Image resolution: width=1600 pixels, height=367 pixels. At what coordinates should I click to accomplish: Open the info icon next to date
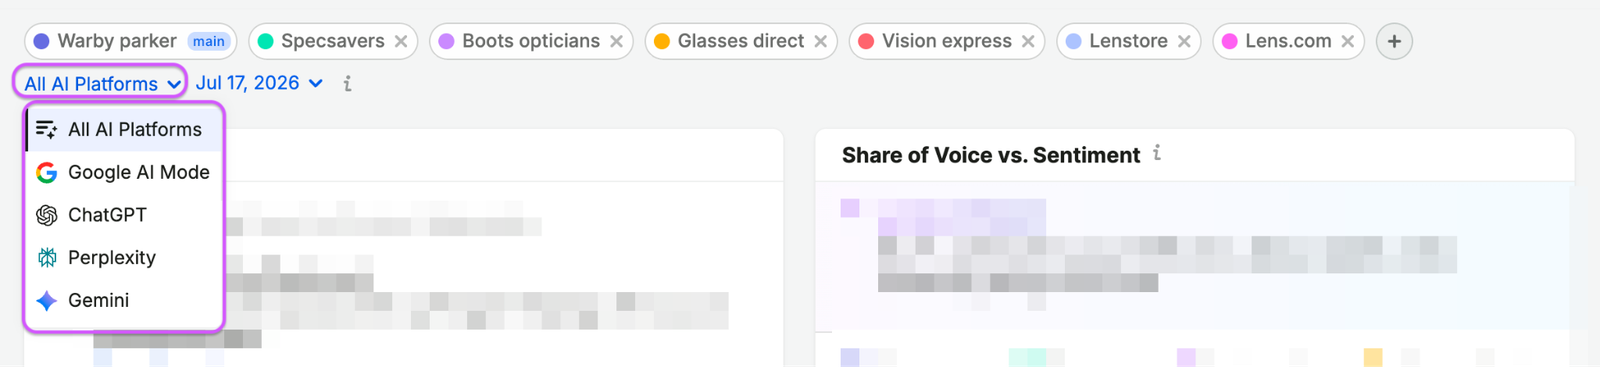pos(347,84)
